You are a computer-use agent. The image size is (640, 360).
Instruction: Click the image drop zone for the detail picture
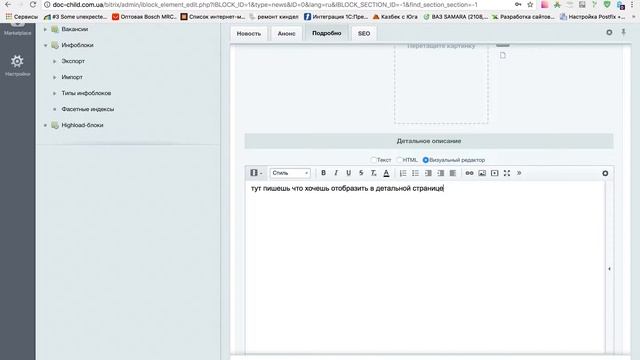pyautogui.click(x=441, y=84)
